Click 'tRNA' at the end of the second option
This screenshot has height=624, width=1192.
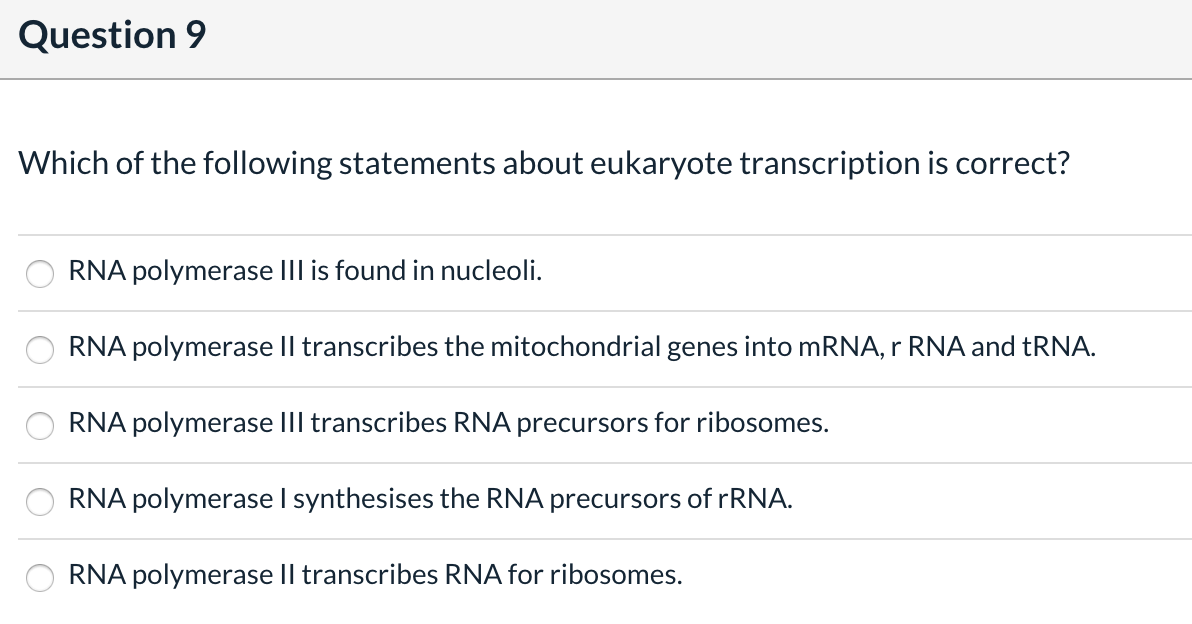click(1057, 347)
